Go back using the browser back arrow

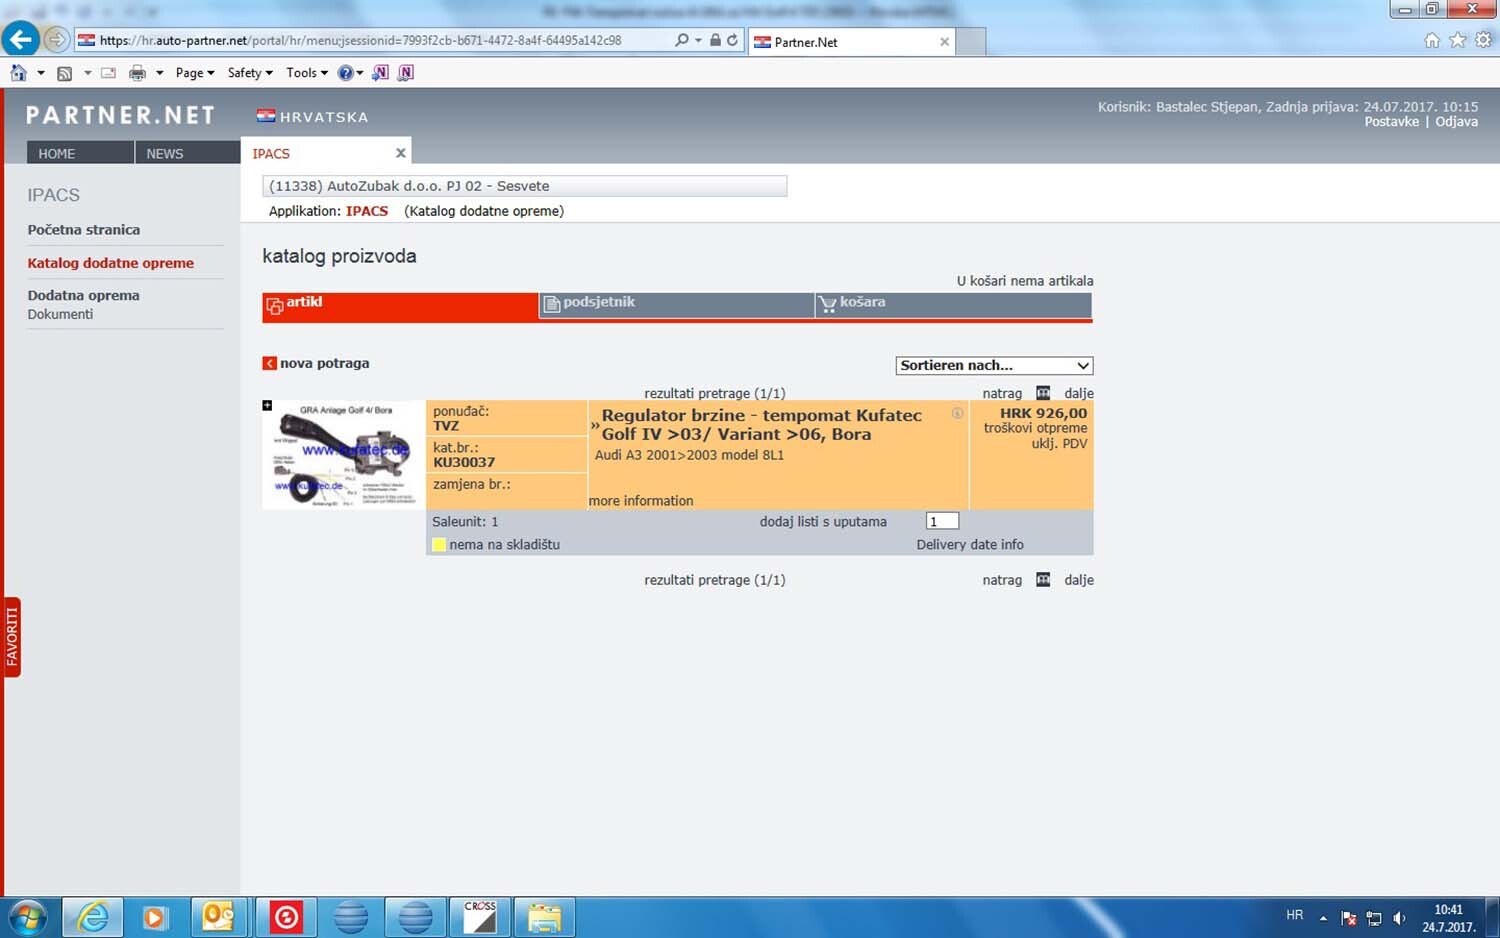point(20,40)
